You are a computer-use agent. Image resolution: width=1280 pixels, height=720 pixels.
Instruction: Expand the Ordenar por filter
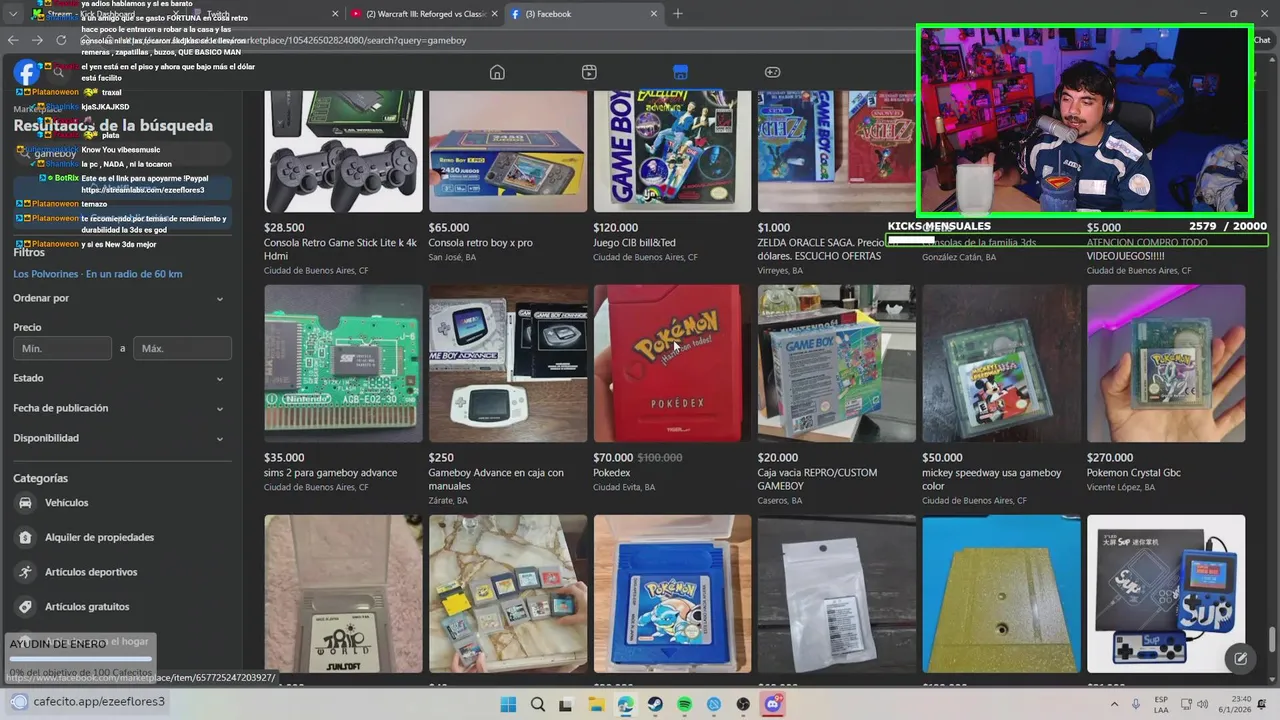(x=121, y=298)
